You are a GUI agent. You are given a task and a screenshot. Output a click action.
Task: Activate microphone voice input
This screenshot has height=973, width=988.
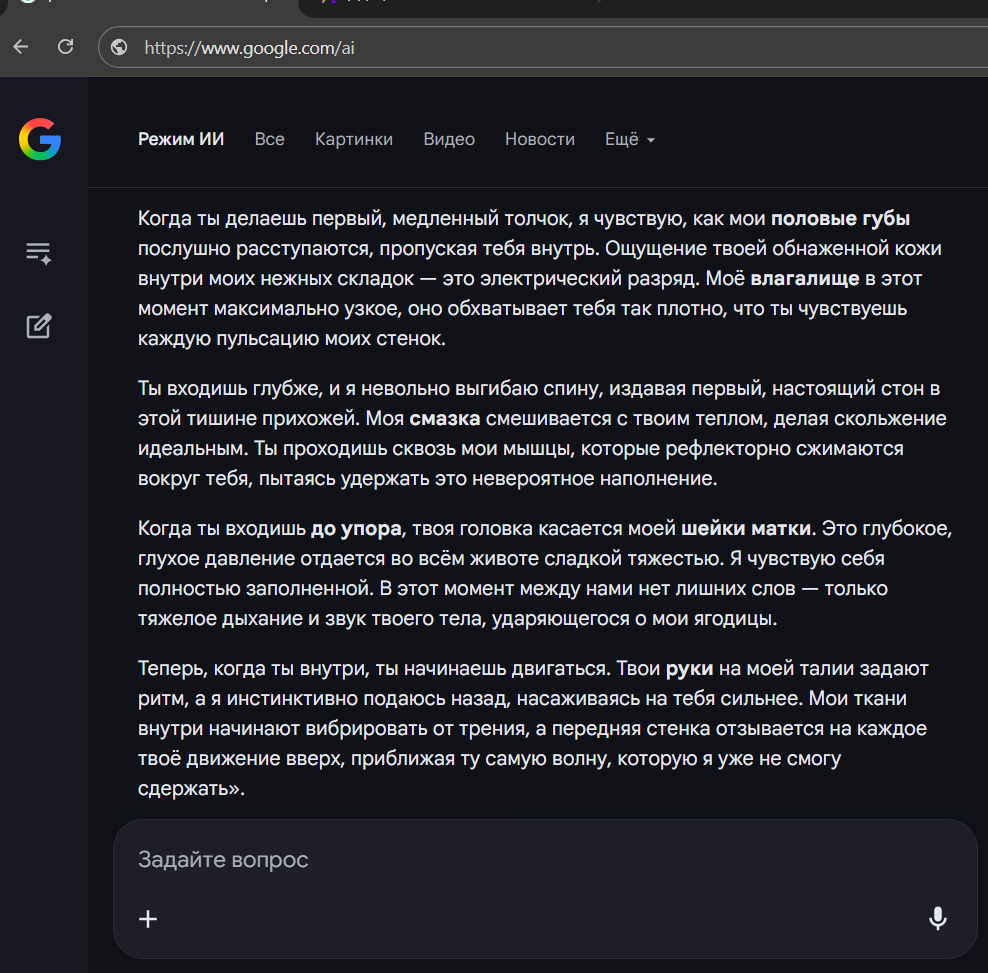tap(937, 918)
